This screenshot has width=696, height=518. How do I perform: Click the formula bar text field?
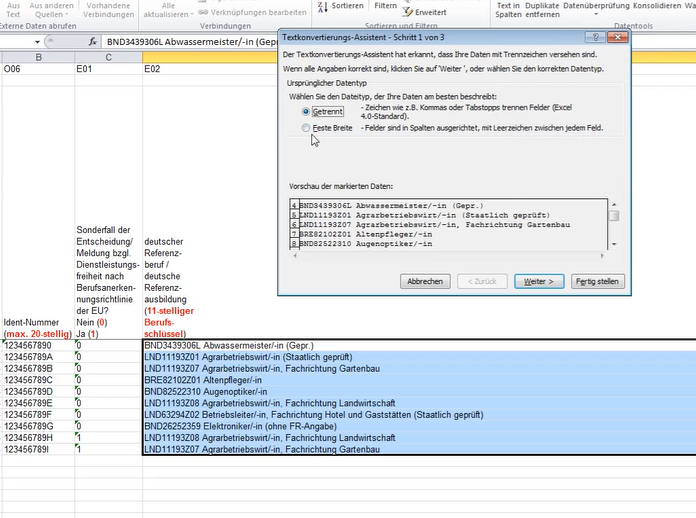(x=190, y=43)
